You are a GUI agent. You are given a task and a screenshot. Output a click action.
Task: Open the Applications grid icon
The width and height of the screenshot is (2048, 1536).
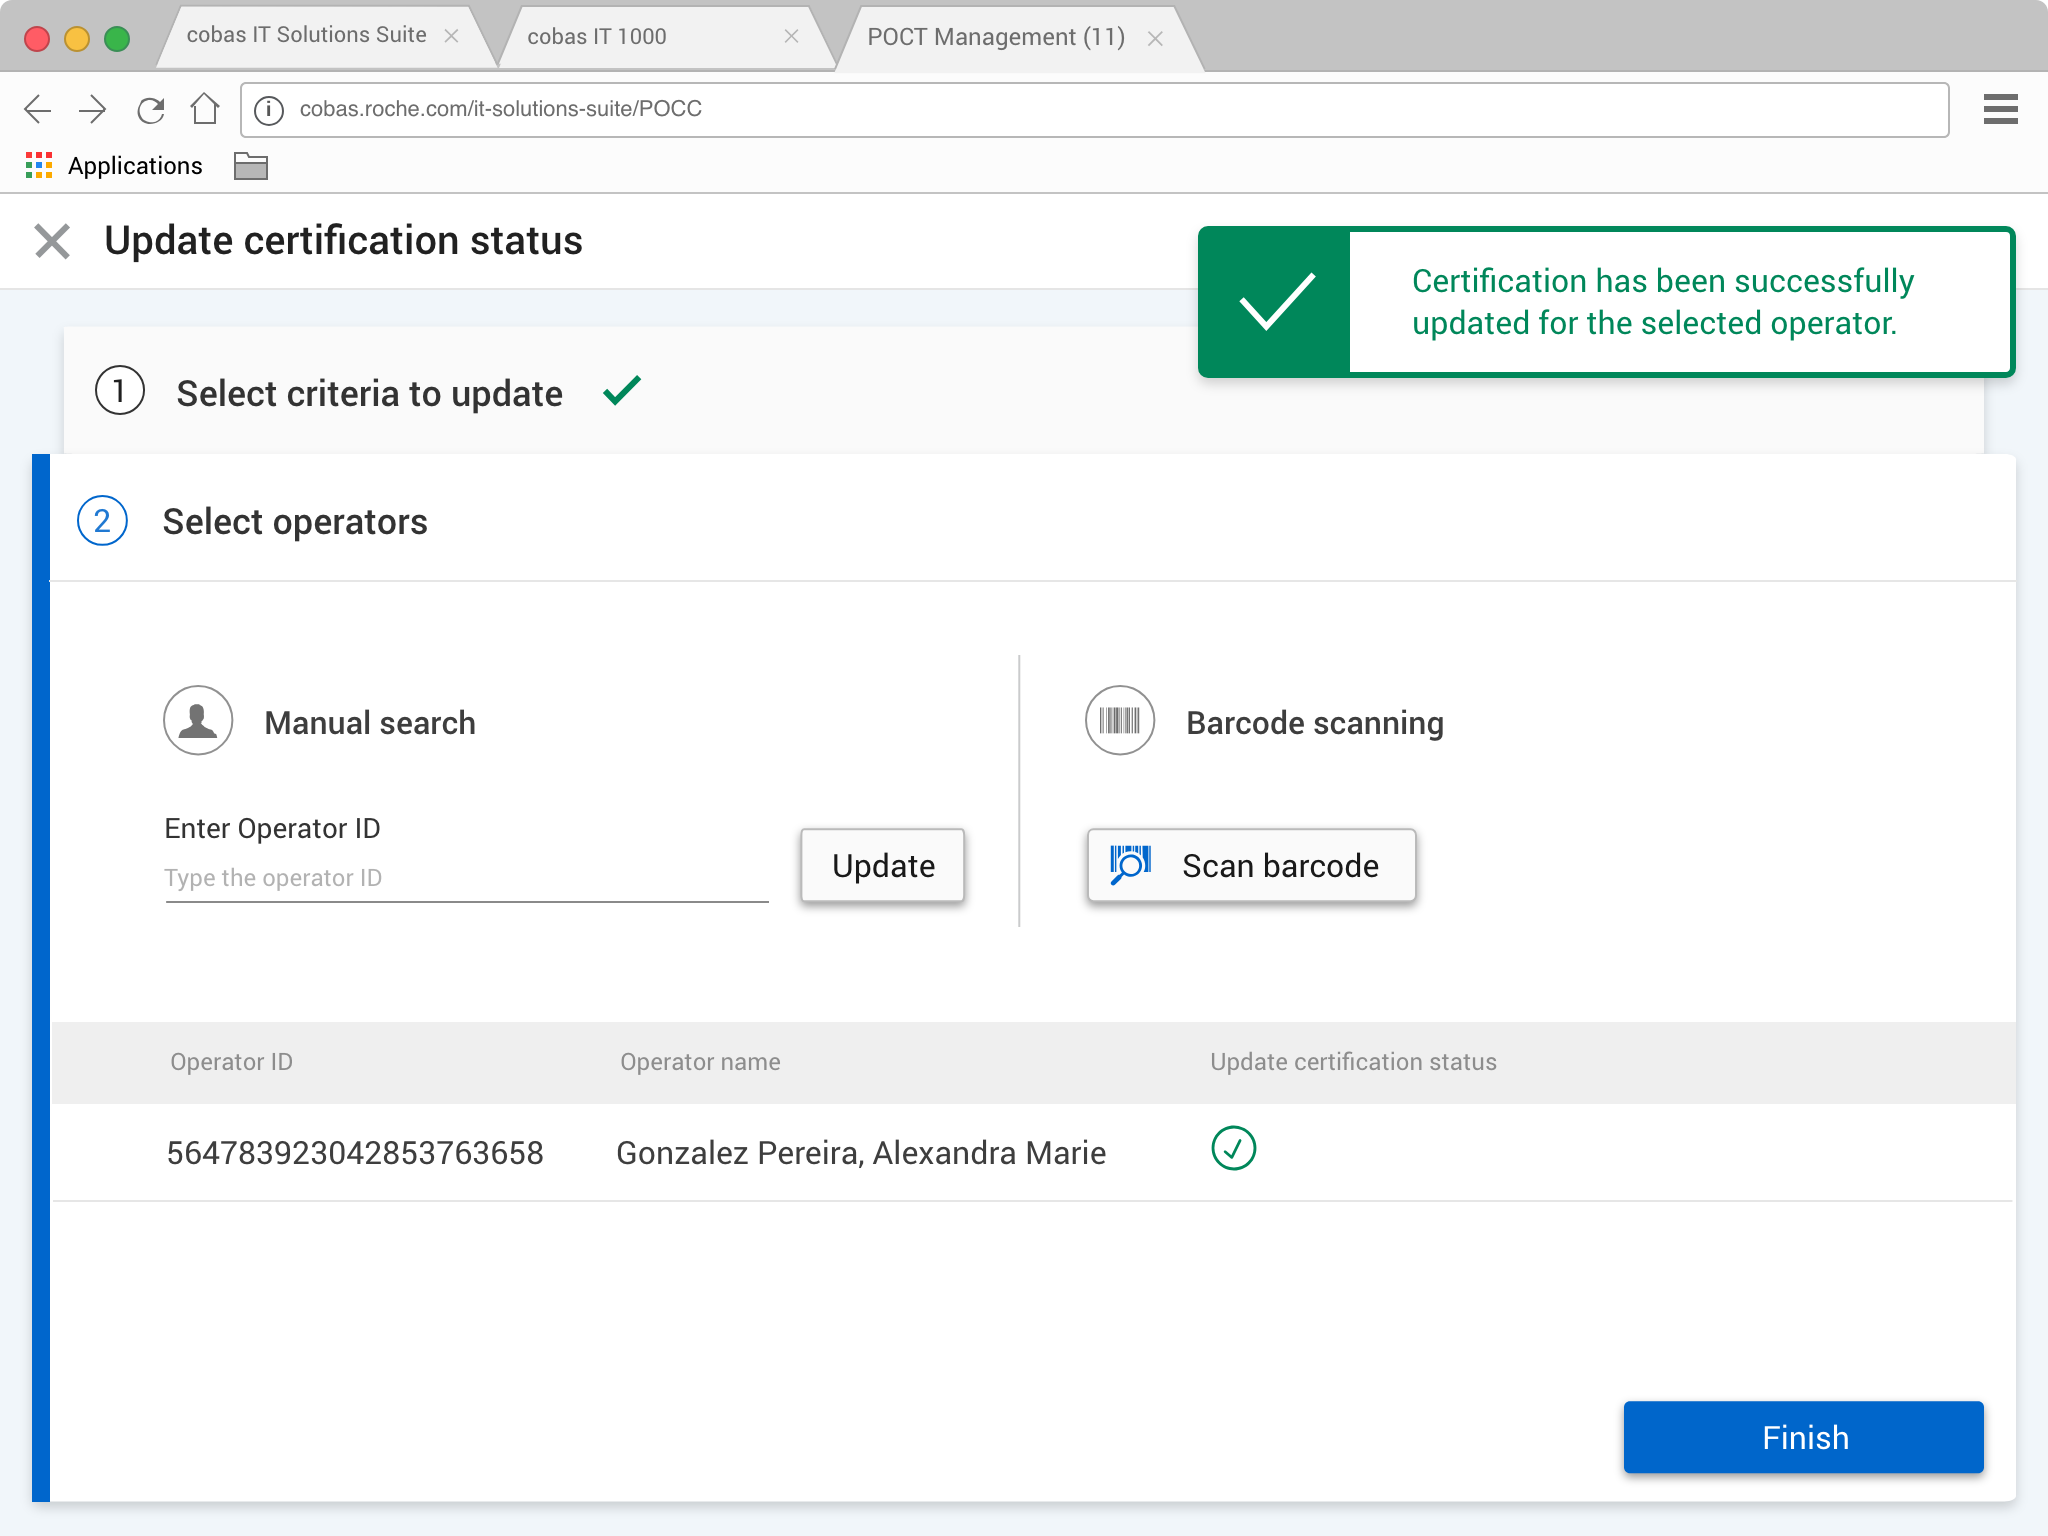pyautogui.click(x=38, y=165)
